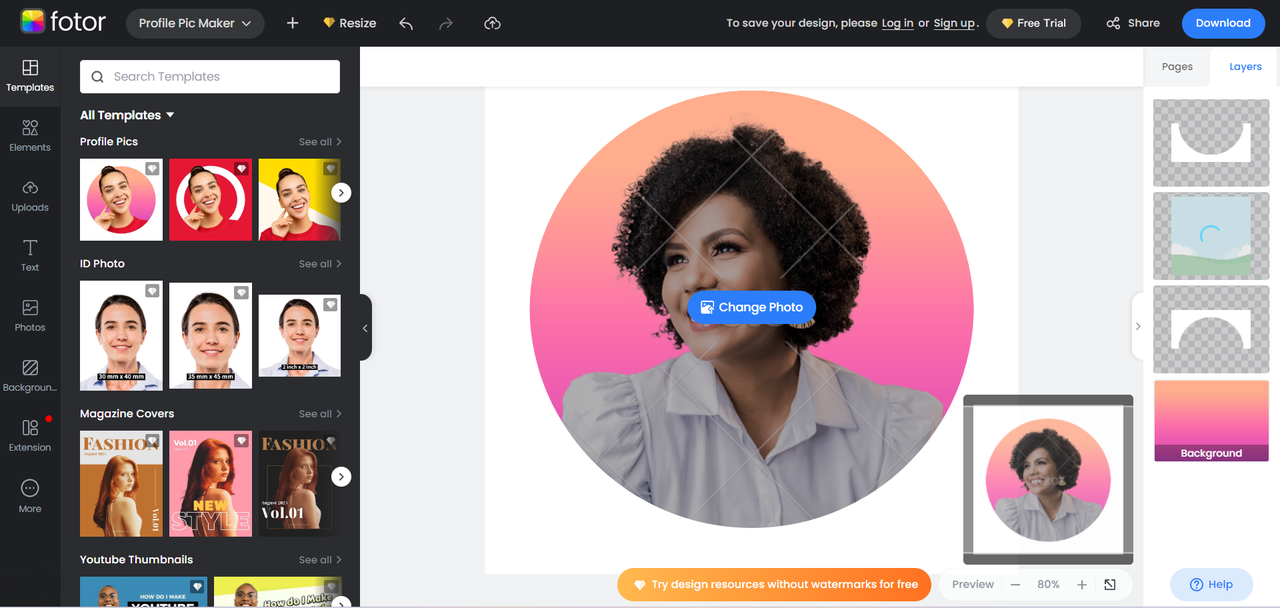
Task: Open the Log in link
Action: pyautogui.click(x=897, y=22)
